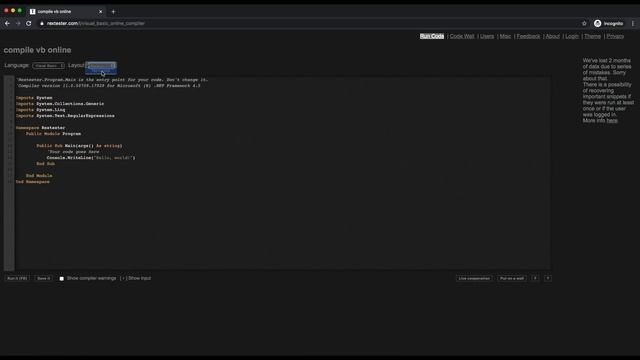Image resolution: width=640 pixels, height=360 pixels.
Task: Open the Feedback link
Action: [x=528, y=36]
